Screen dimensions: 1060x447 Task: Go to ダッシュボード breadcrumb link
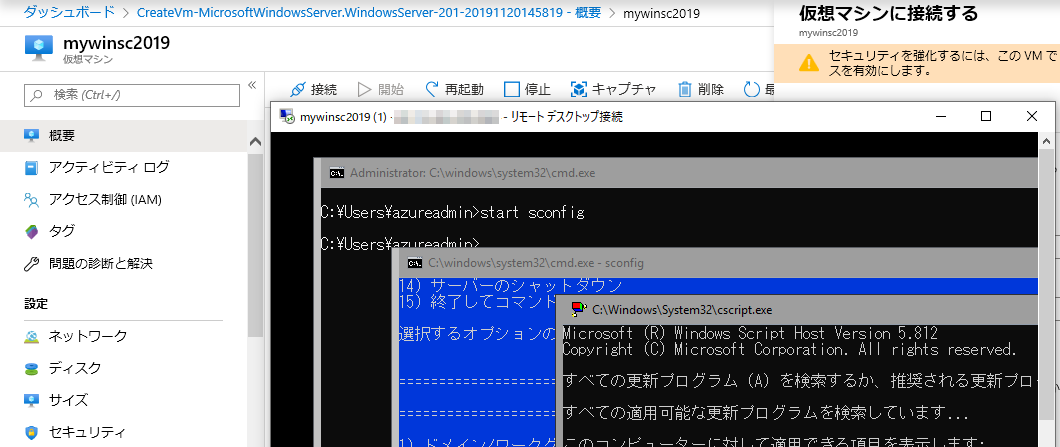(68, 12)
